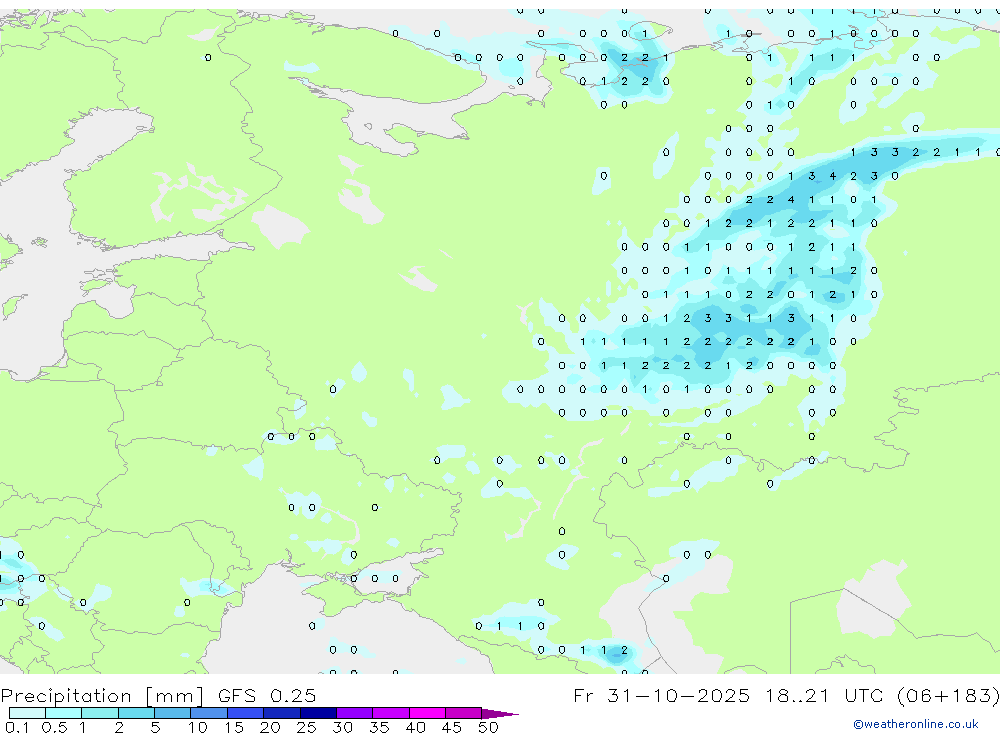The image size is (1000, 733).
Task: Click the '10' legend scale value
Action: coord(197,727)
